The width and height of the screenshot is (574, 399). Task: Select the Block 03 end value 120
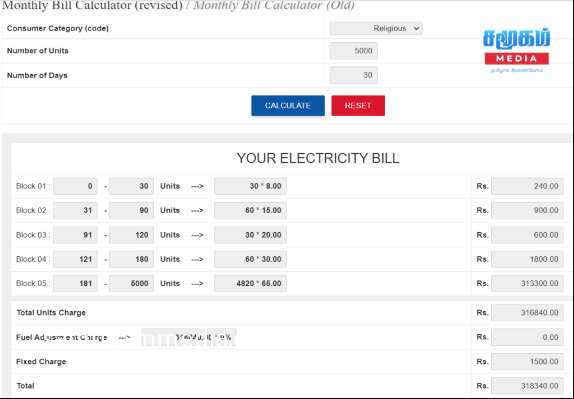[x=131, y=235]
